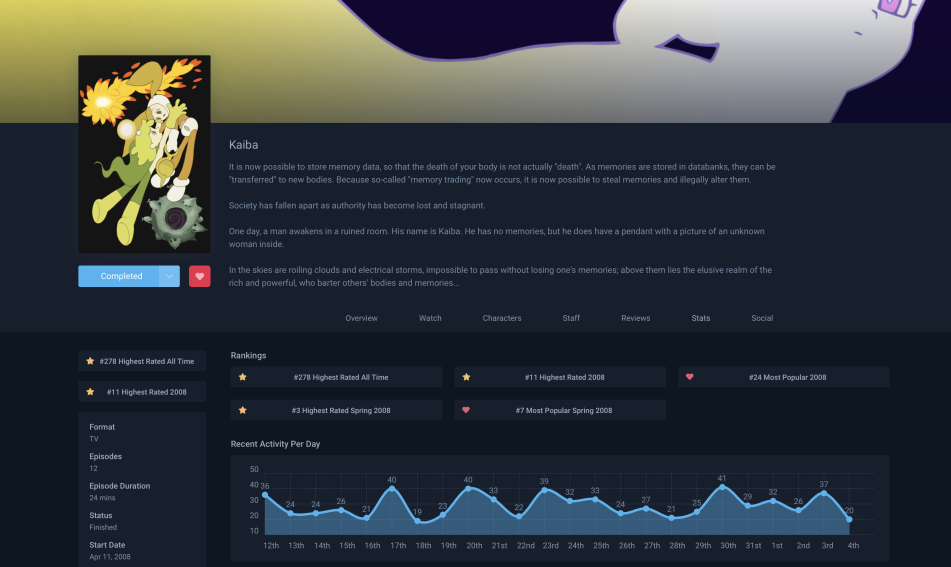
Task: Expand the Completed status dropdown arrow
Action: pos(169,276)
